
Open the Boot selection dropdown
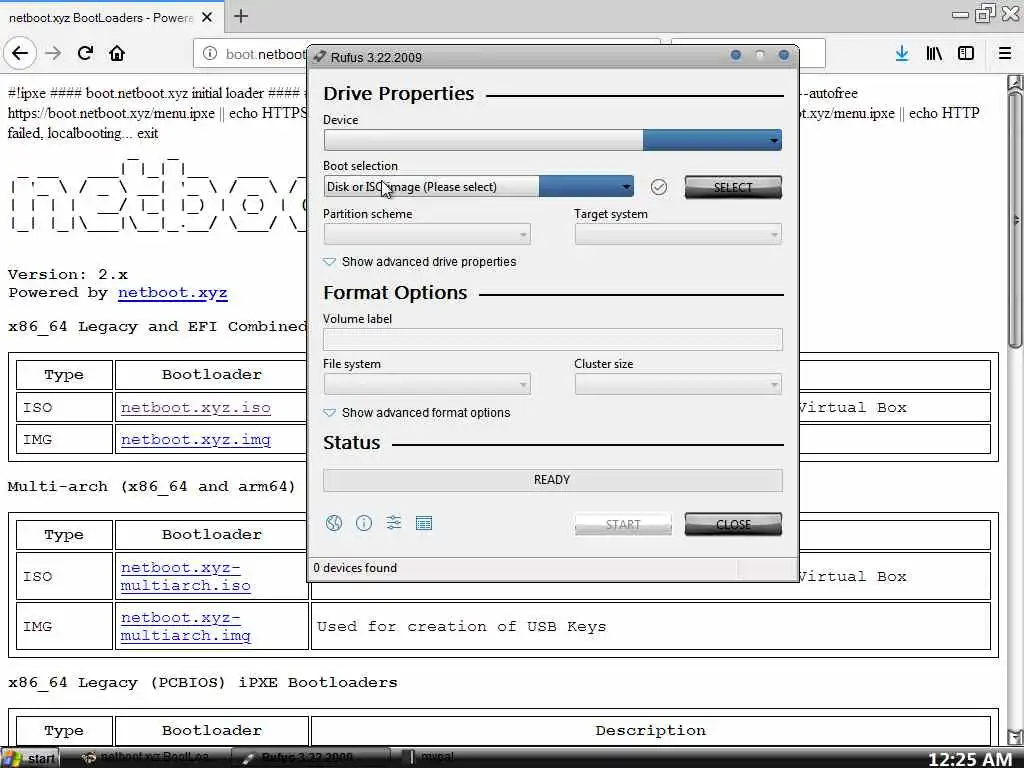pos(479,187)
